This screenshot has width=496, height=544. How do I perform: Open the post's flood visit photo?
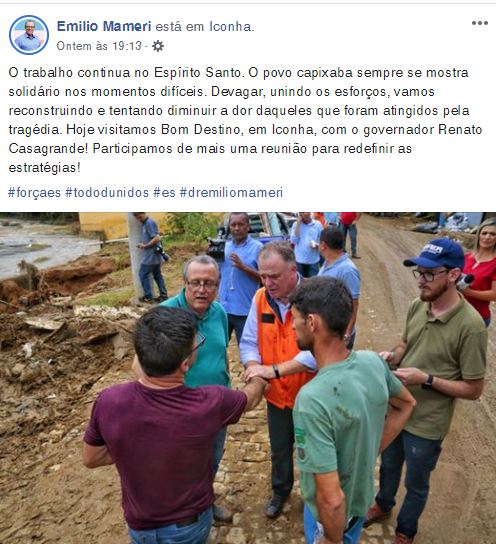[248, 378]
